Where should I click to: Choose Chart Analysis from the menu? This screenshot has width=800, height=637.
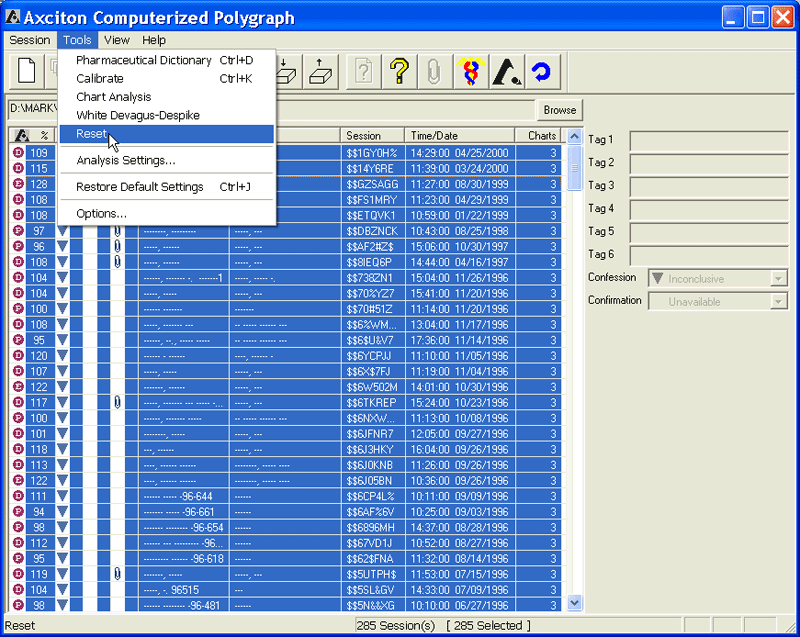[x=166, y=97]
